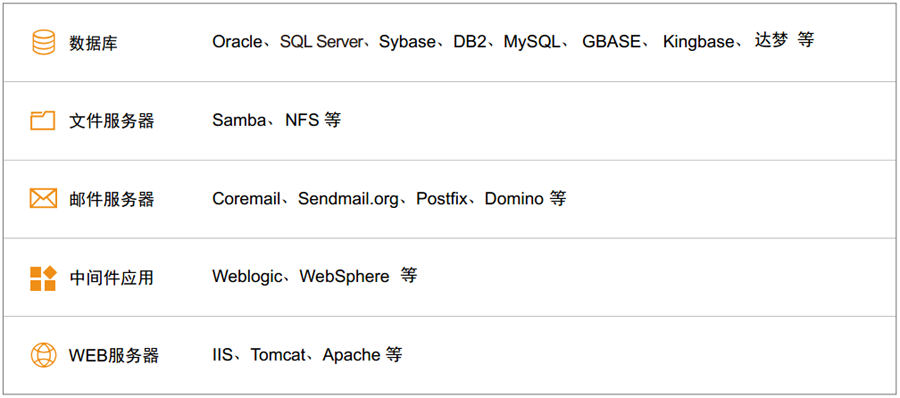
Task: Click the middleware application blocks icon
Action: point(43,278)
